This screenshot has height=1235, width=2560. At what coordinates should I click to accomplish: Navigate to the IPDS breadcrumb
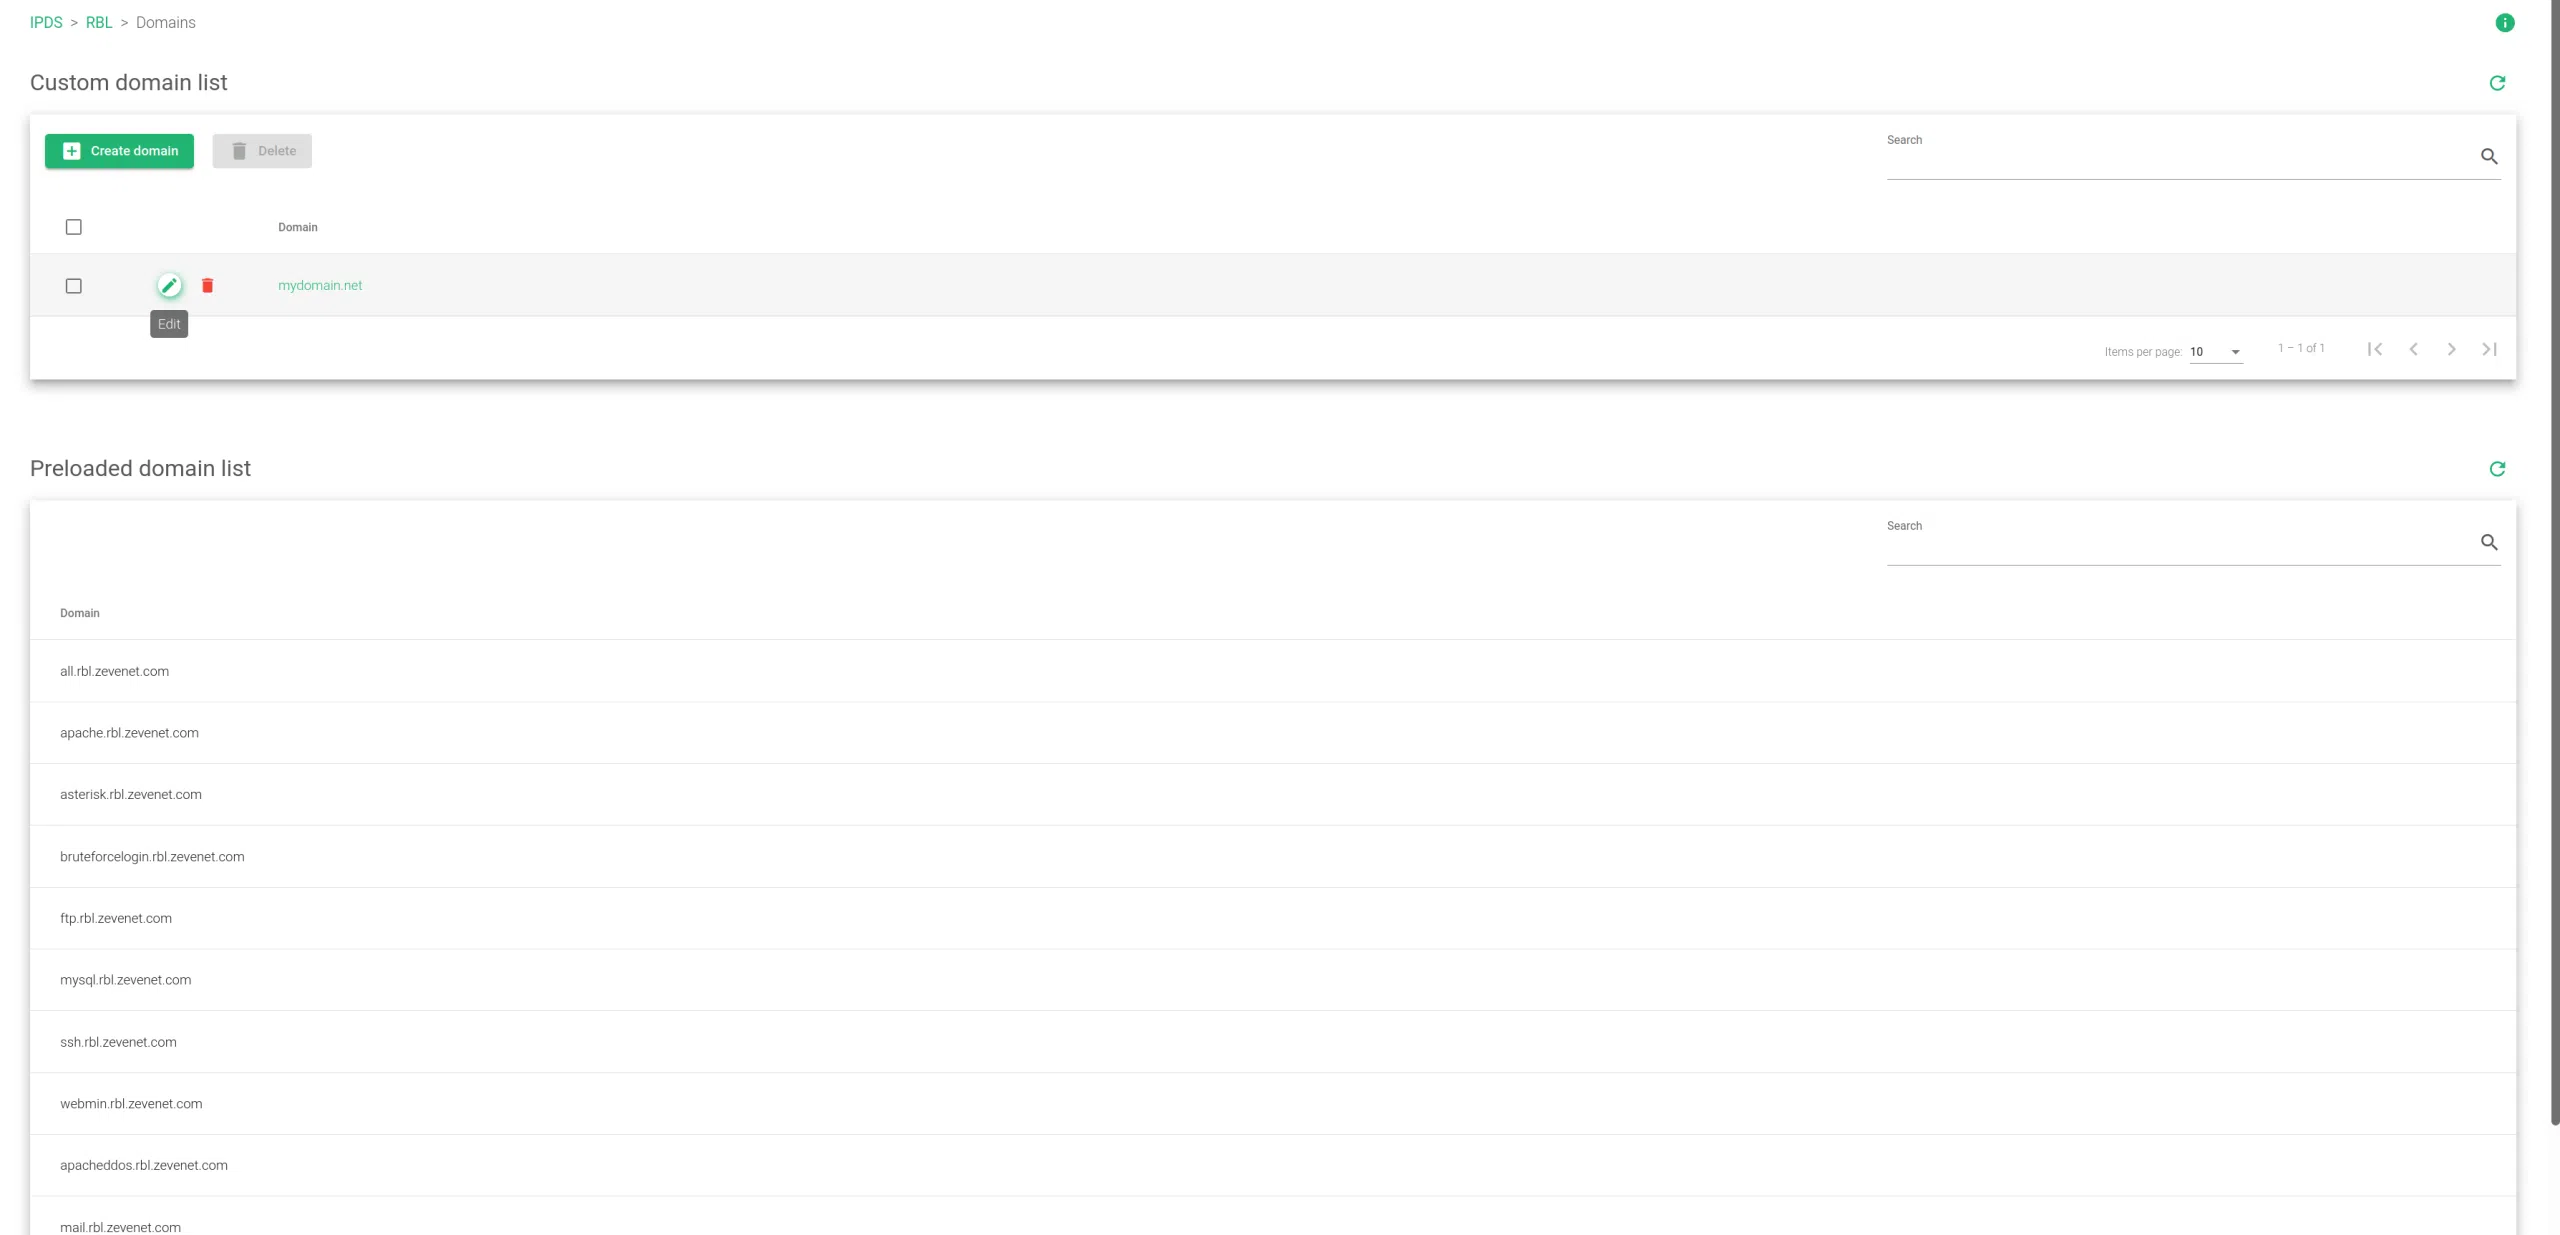coord(46,23)
